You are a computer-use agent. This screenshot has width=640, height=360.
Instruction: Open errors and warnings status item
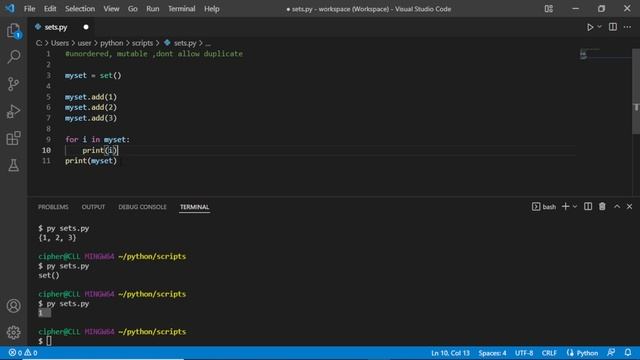(x=23, y=353)
